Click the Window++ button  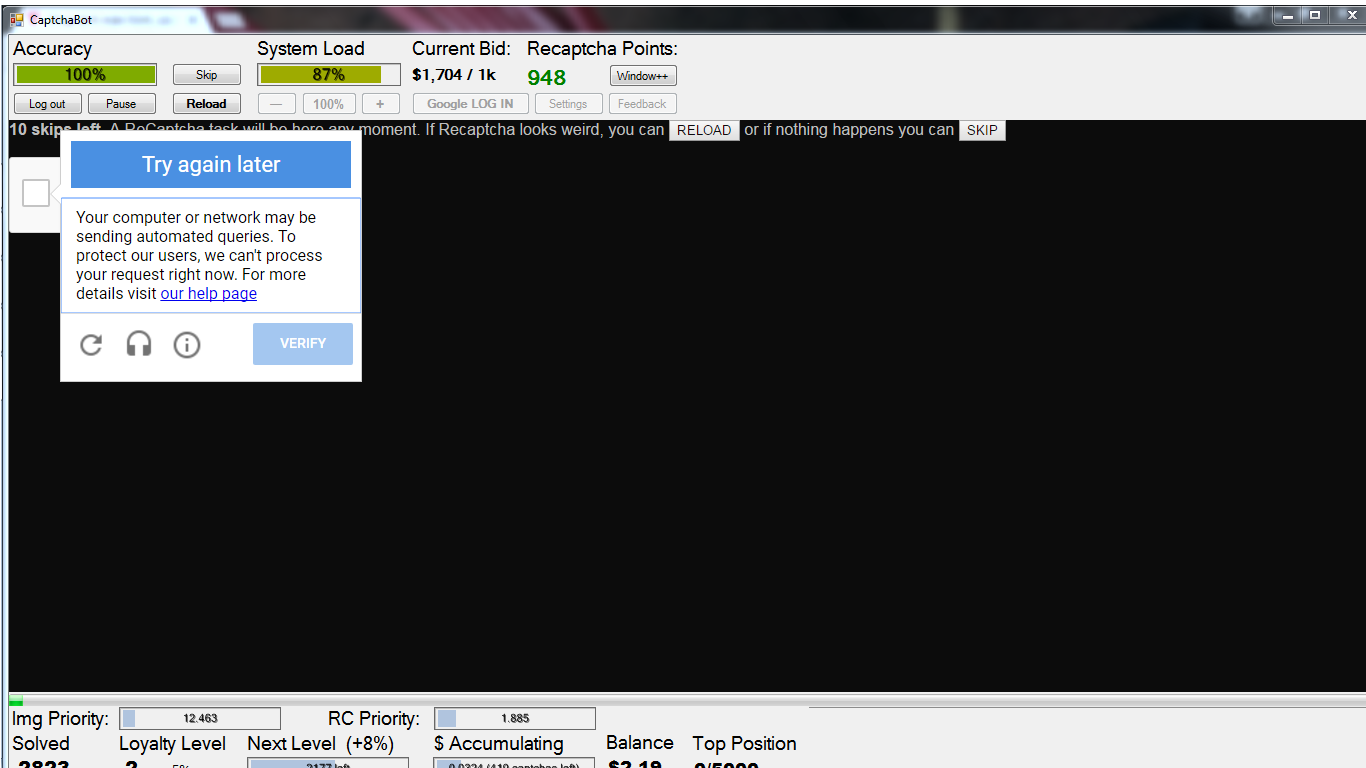[x=643, y=76]
